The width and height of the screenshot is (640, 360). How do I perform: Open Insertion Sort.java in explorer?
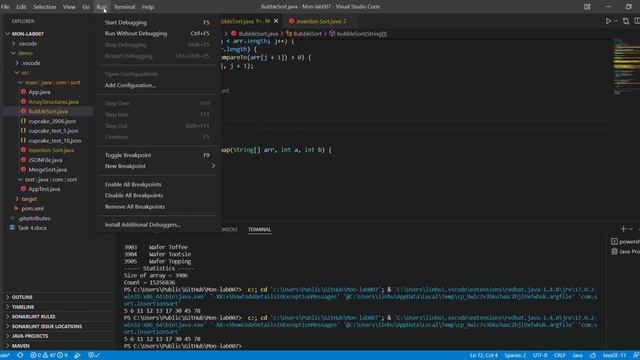(x=51, y=151)
